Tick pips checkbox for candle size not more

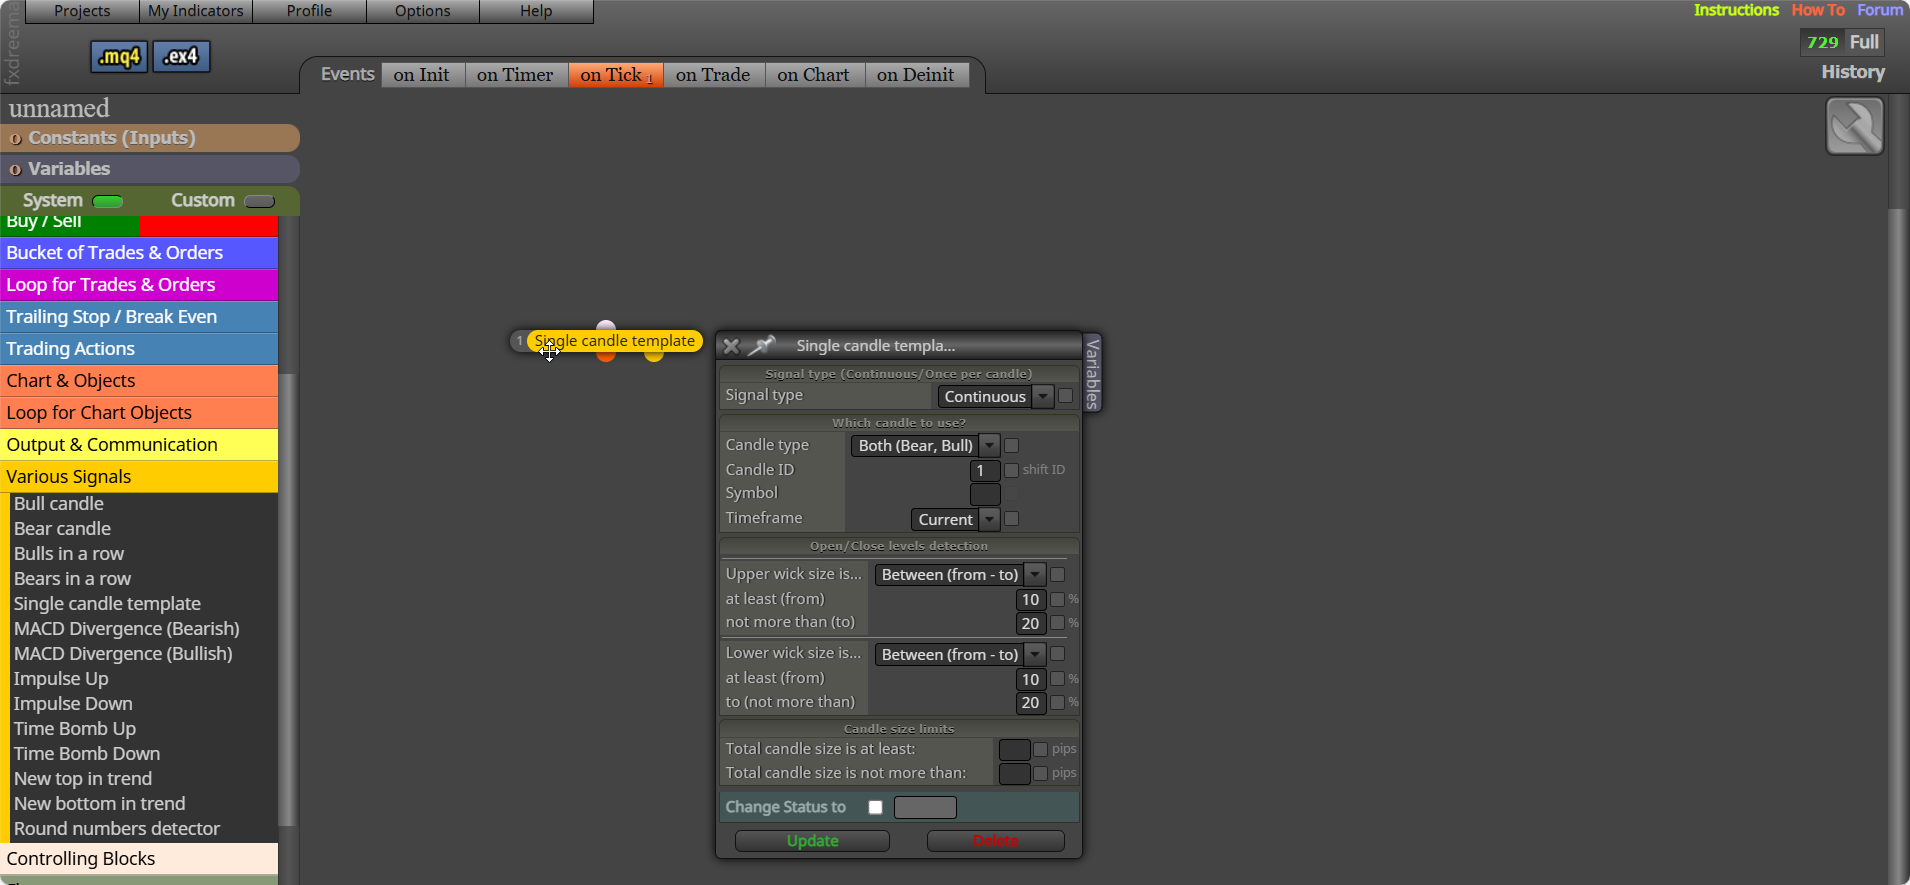1041,773
